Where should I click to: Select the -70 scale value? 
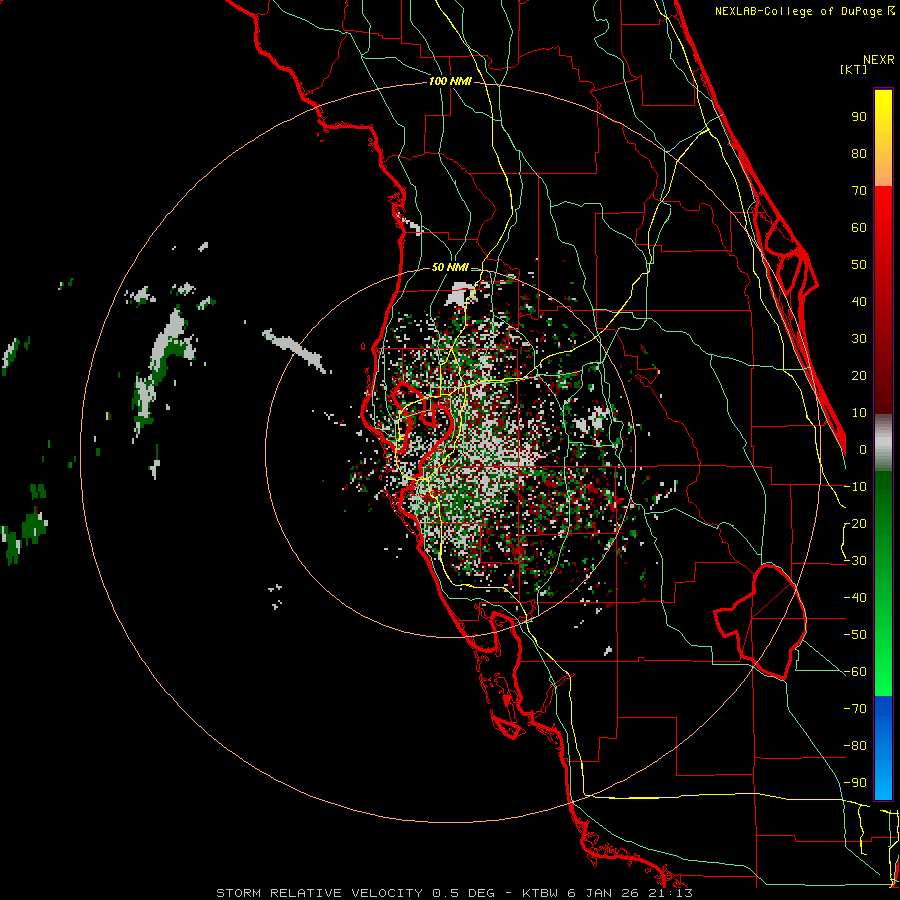855,709
